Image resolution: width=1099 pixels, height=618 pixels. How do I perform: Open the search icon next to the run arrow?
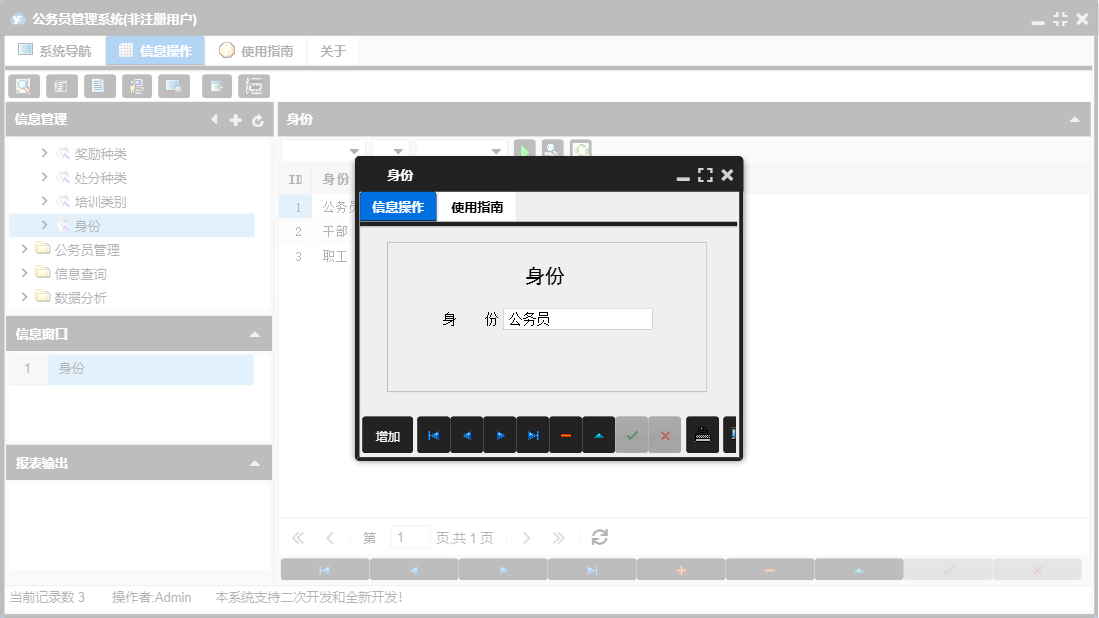[553, 150]
